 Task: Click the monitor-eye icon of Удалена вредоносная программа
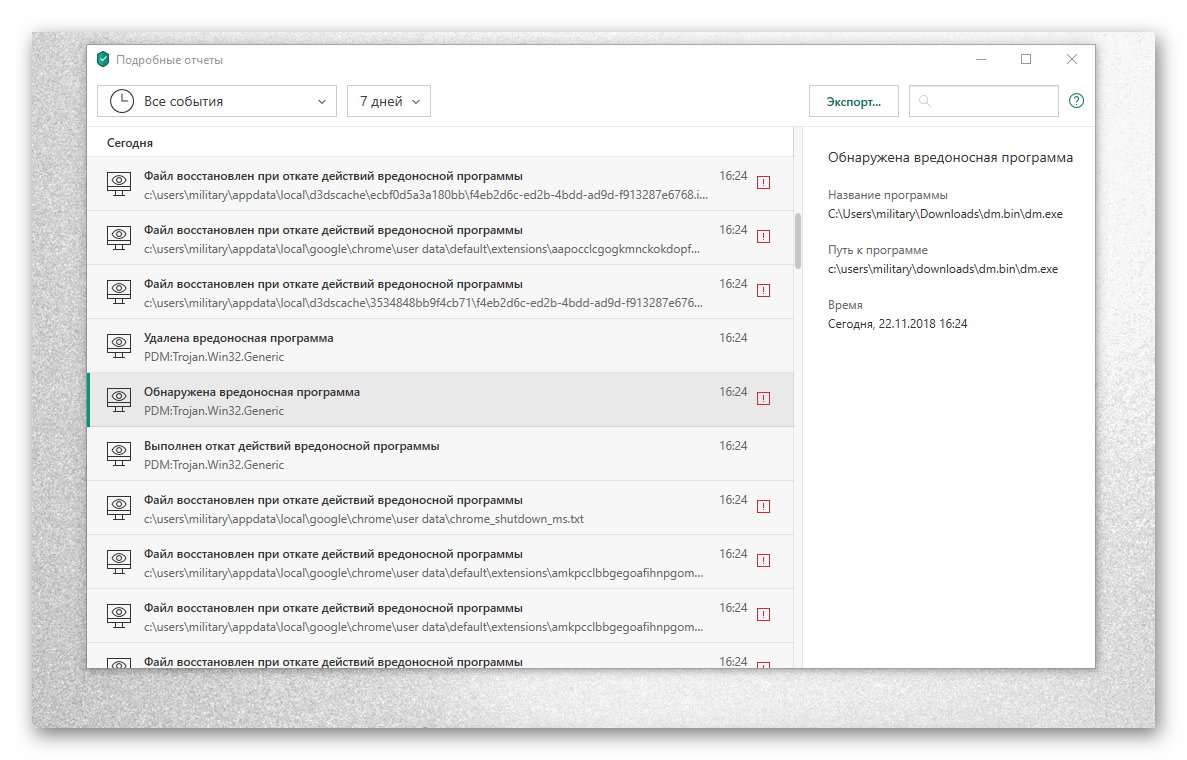pos(119,346)
